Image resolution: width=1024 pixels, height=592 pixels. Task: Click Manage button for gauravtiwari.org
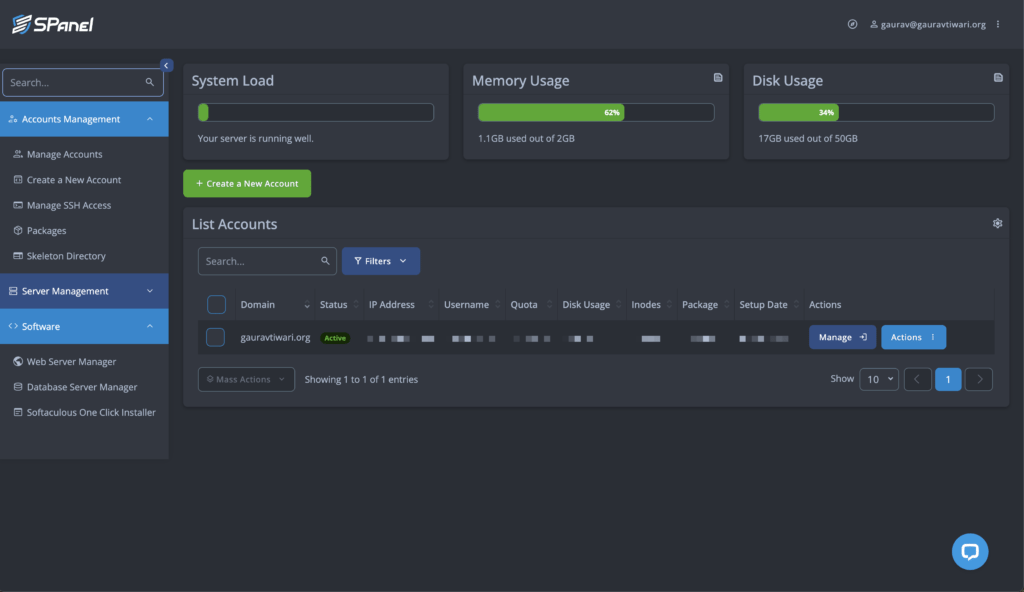842,338
